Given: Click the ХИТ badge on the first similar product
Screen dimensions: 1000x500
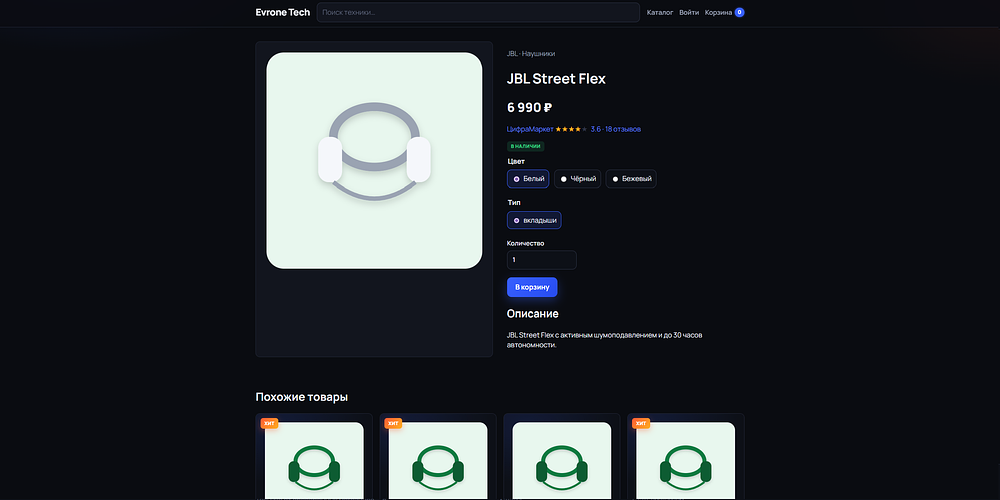Looking at the screenshot, I should (x=269, y=423).
